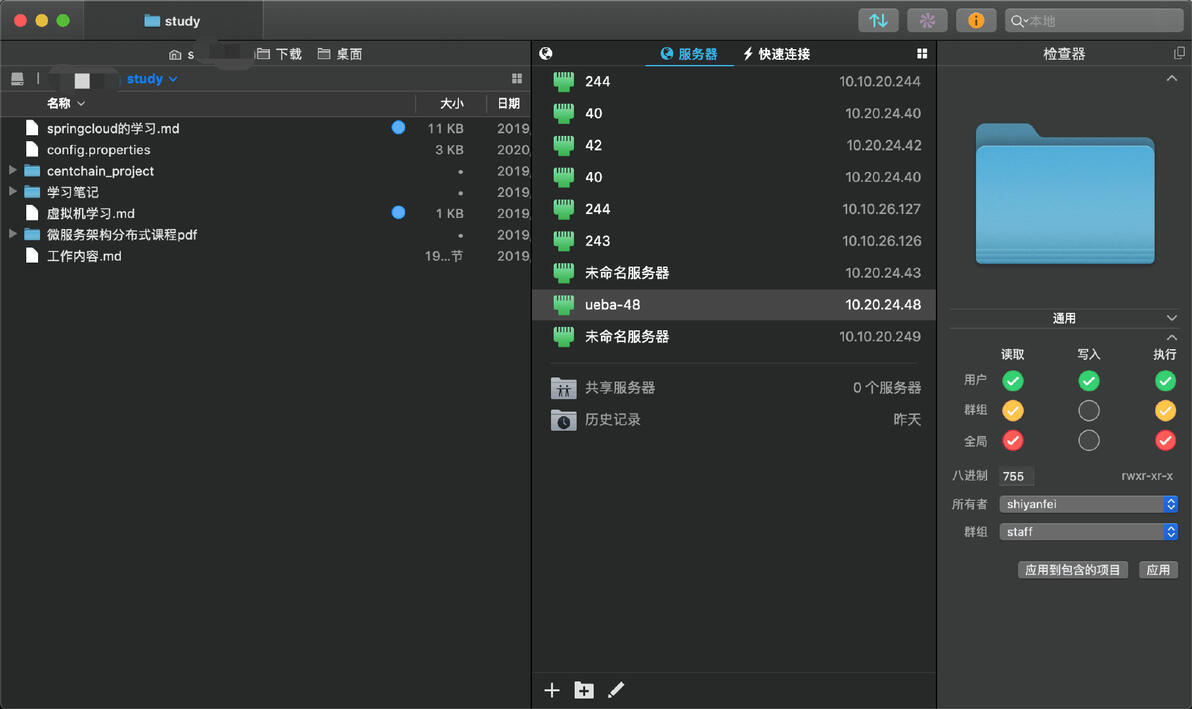1192x709 pixels.
Task: Toggle world write permission checkbox
Action: click(x=1089, y=440)
